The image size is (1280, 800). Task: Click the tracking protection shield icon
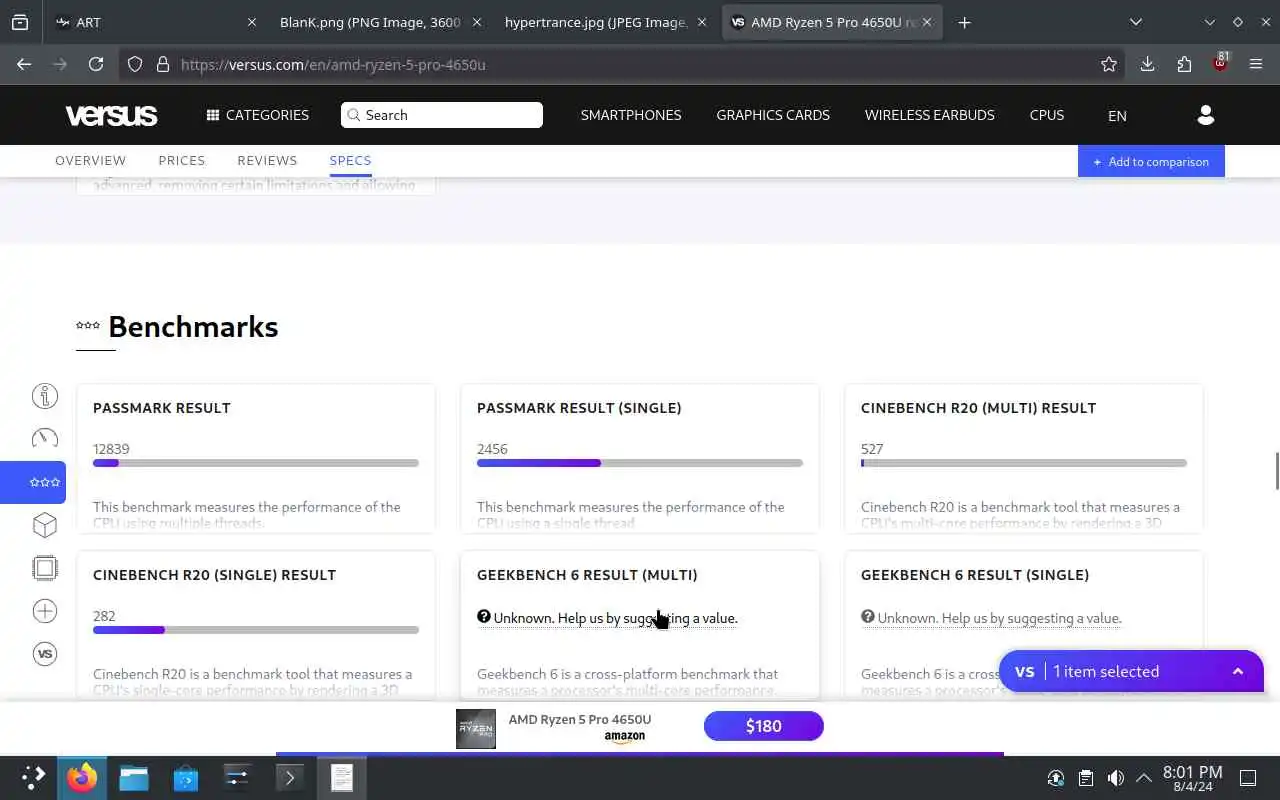pyautogui.click(x=135, y=64)
